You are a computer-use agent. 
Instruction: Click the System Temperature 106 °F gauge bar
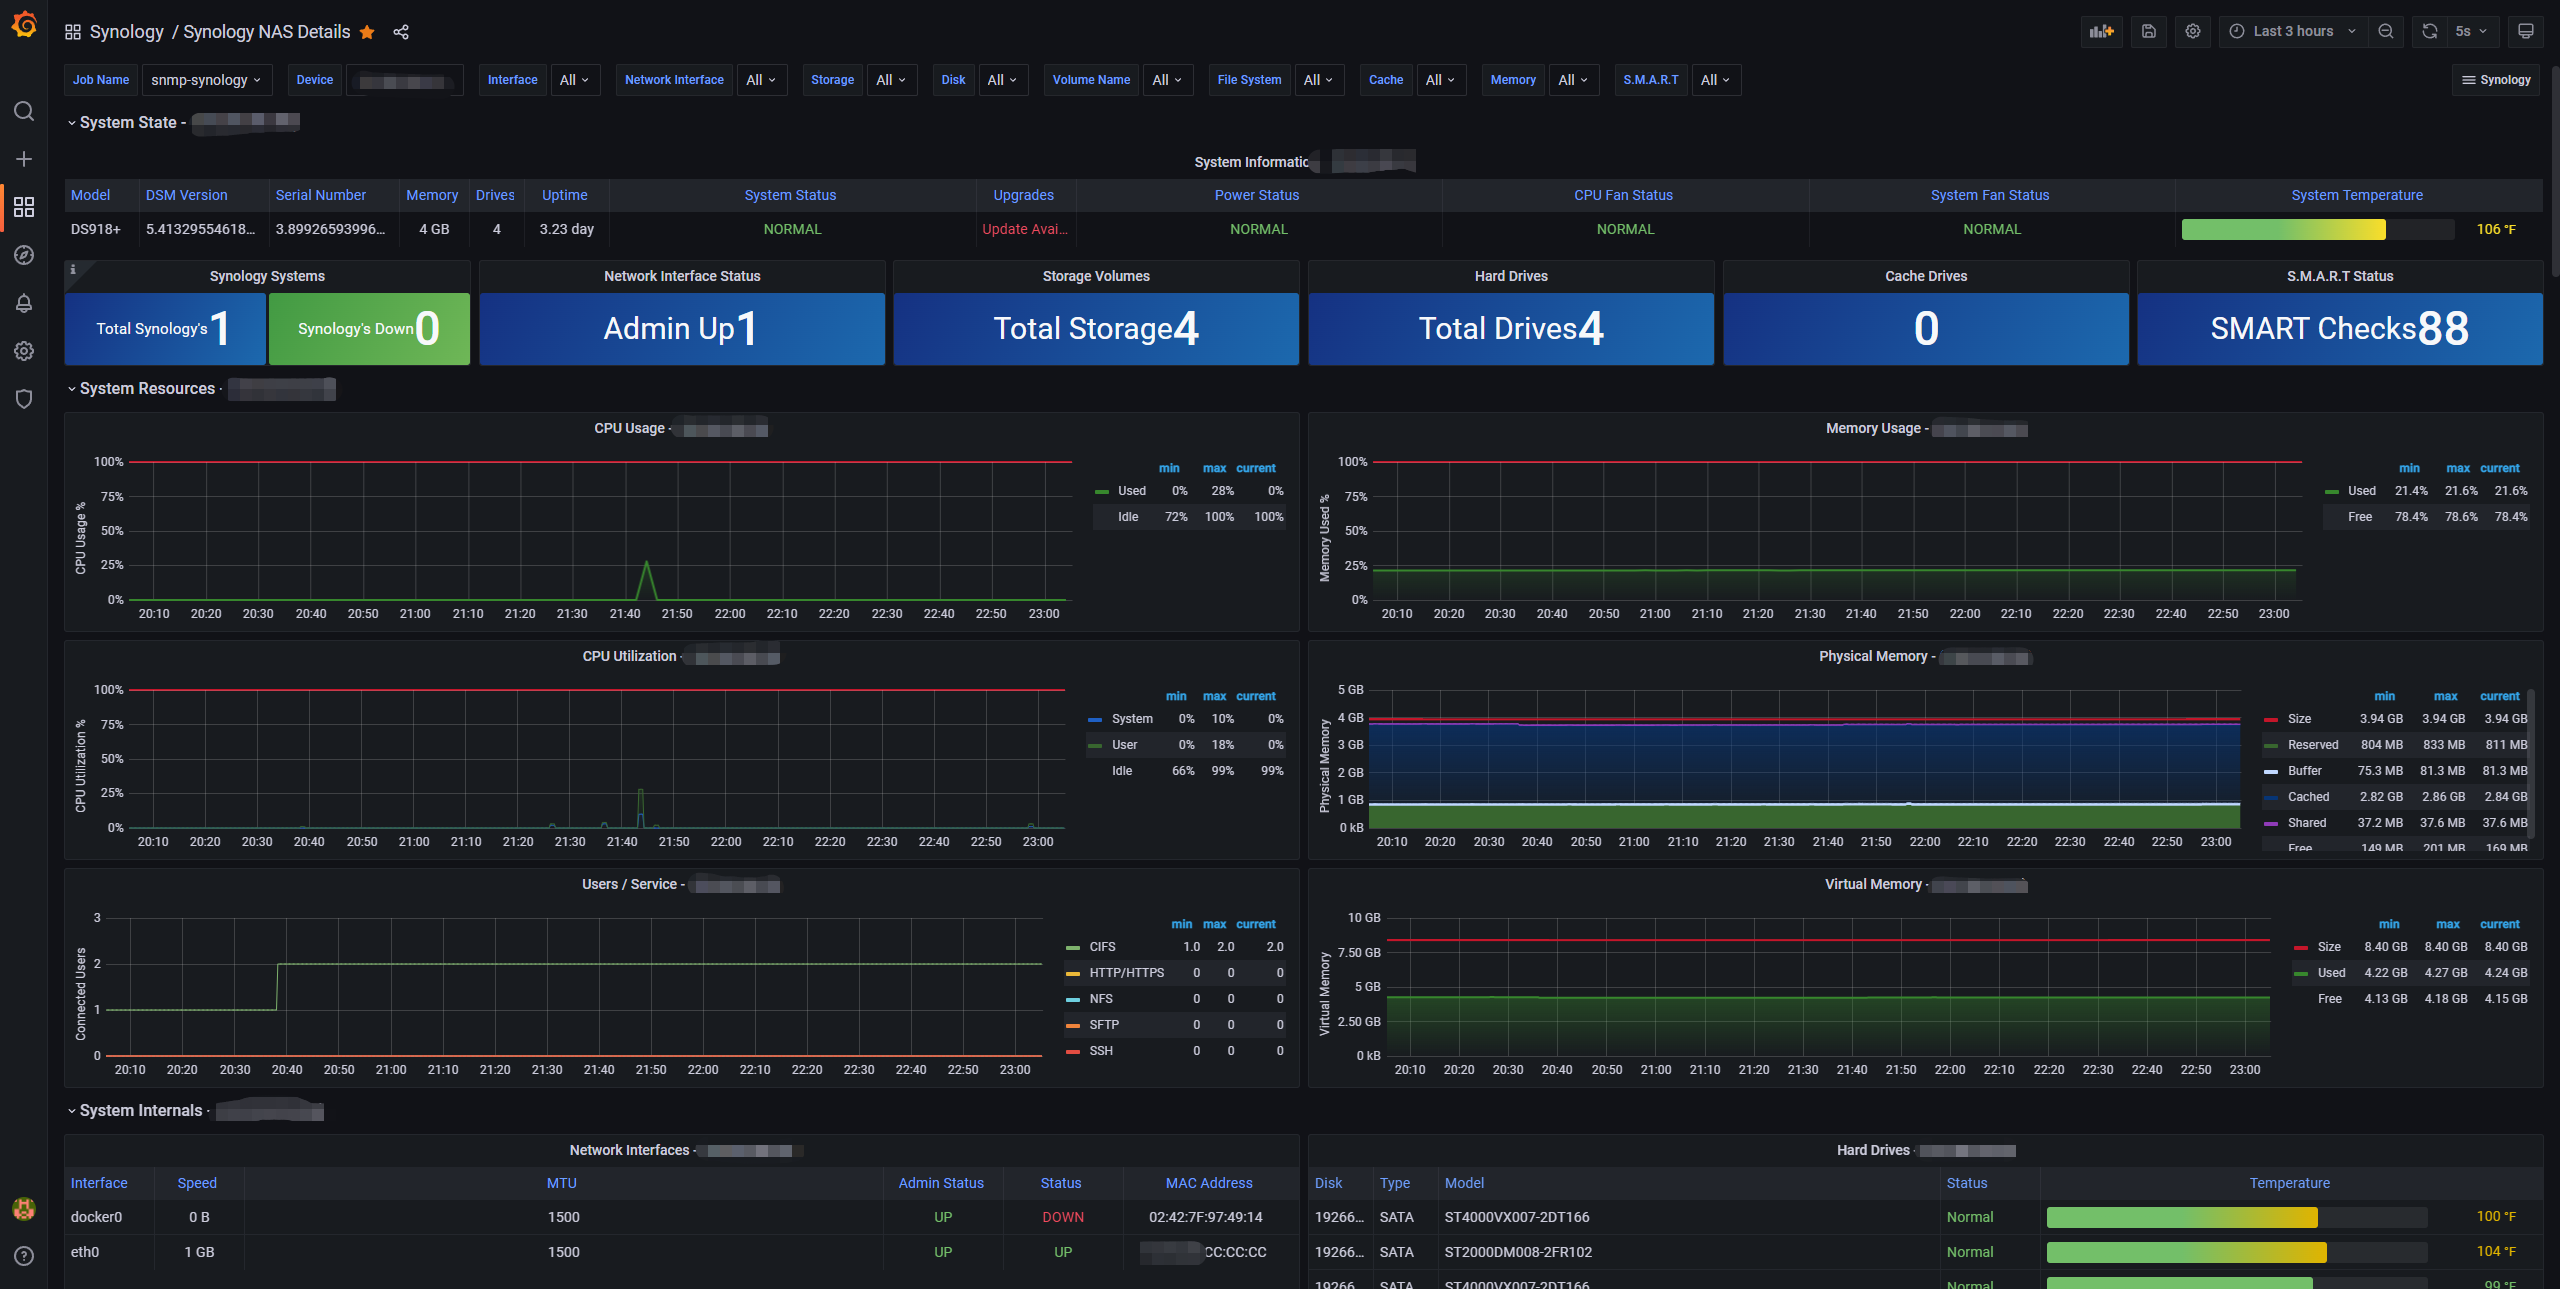pos(2318,229)
